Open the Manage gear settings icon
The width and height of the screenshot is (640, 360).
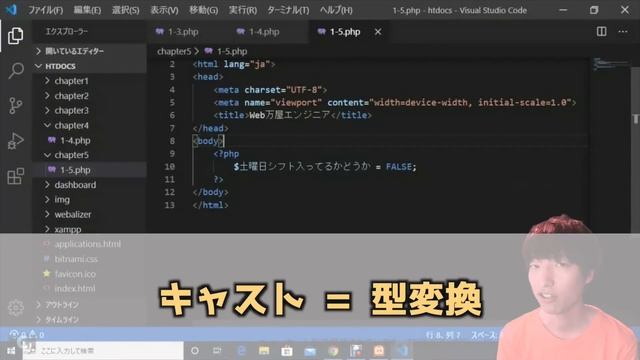point(16,307)
